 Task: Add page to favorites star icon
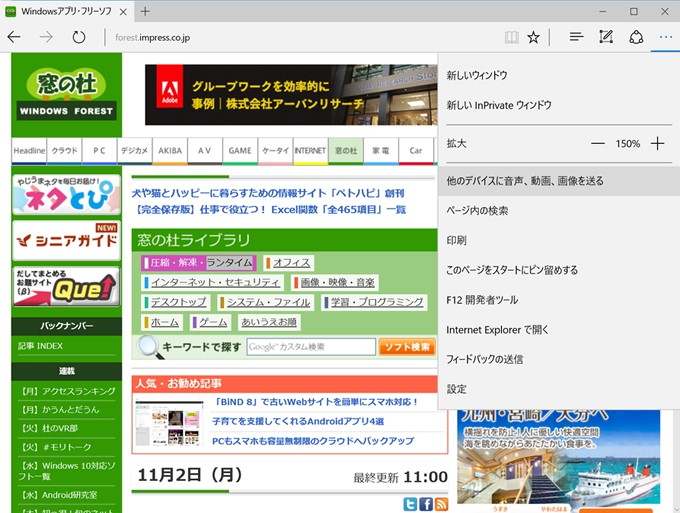[533, 37]
